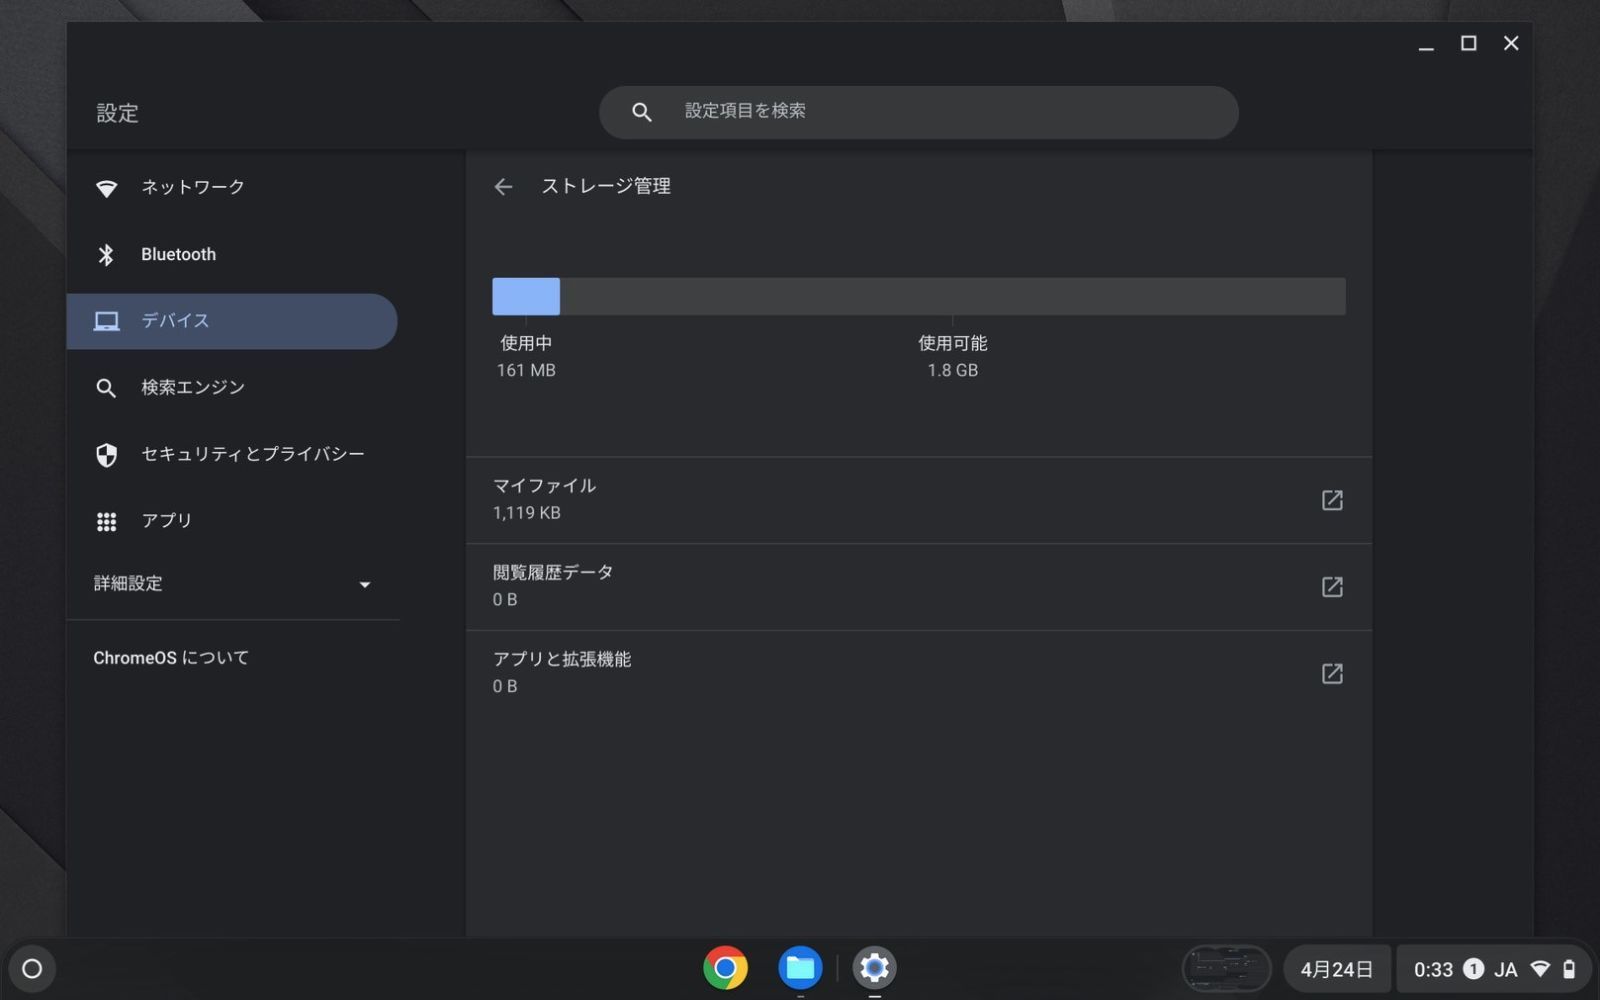Image resolution: width=1600 pixels, height=1000 pixels.
Task: Select デバイス in the sidebar
Action: [232, 321]
